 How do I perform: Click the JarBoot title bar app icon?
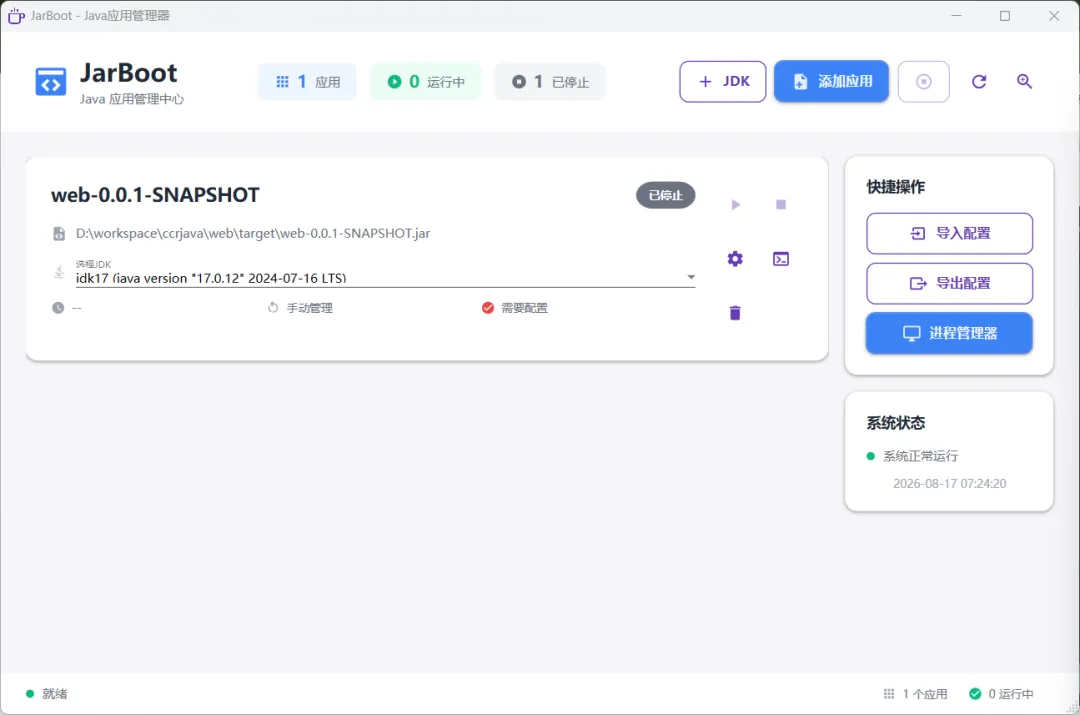16,15
